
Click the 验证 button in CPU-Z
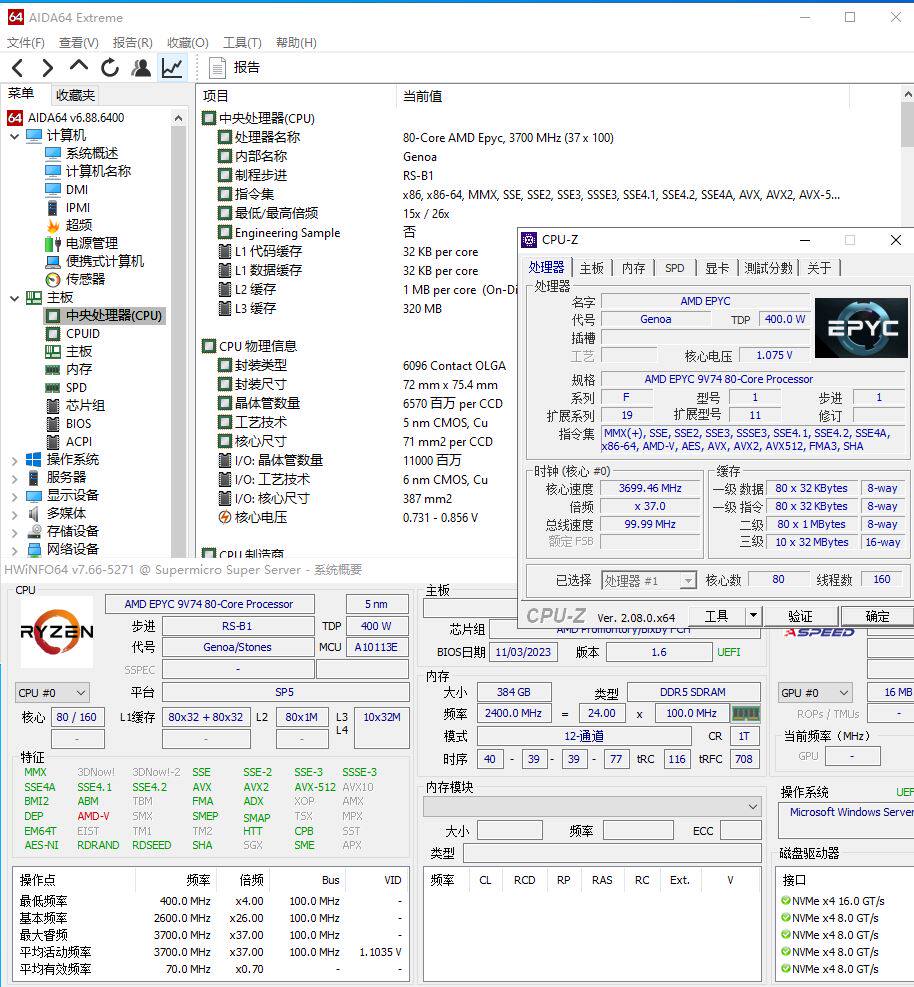(800, 616)
